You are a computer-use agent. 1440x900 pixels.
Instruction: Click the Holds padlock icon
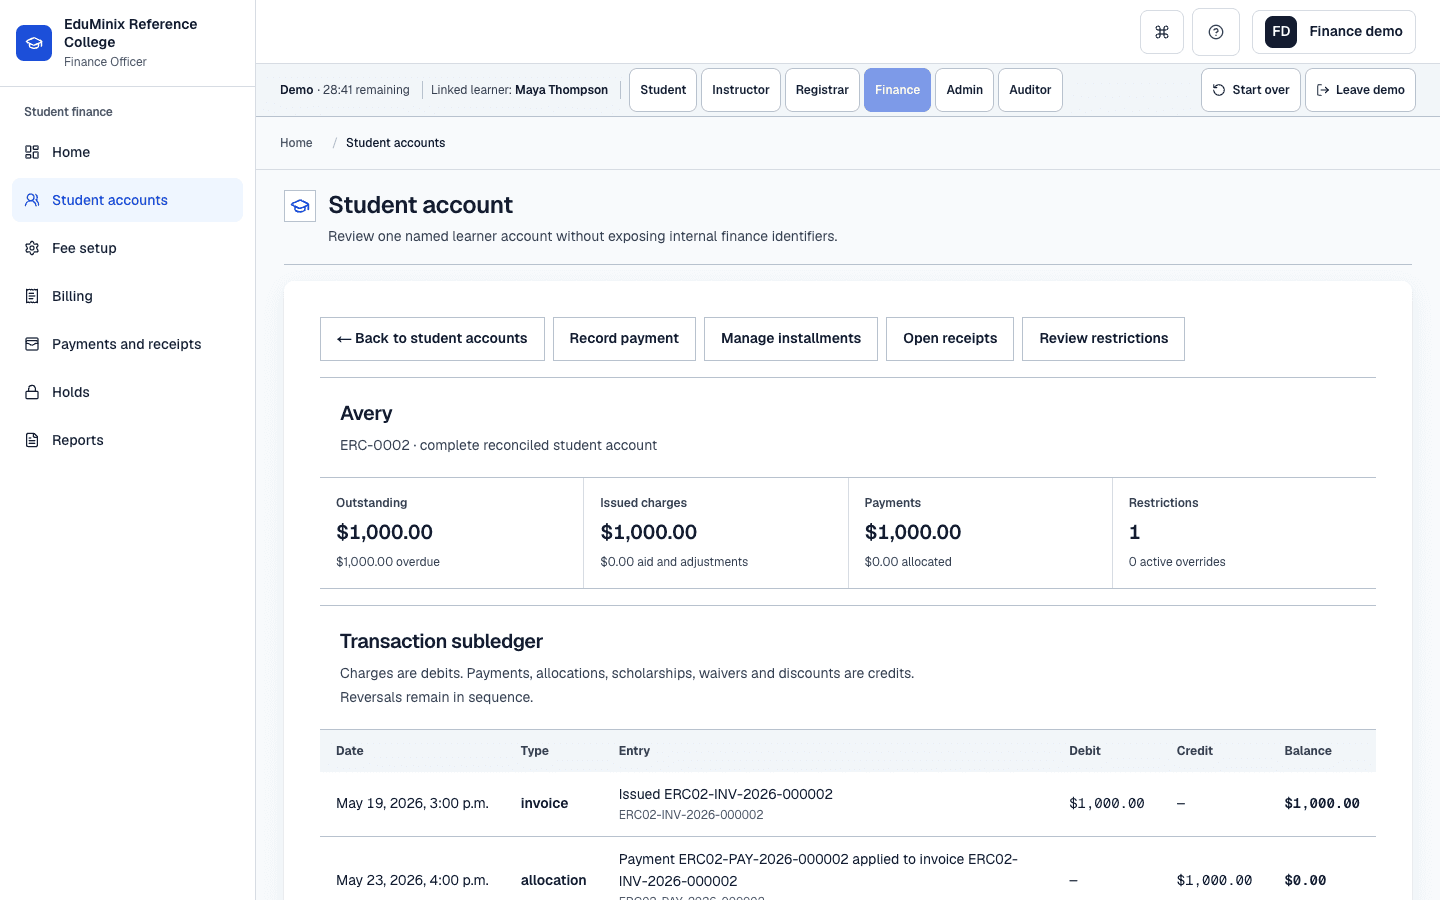pyautogui.click(x=32, y=392)
